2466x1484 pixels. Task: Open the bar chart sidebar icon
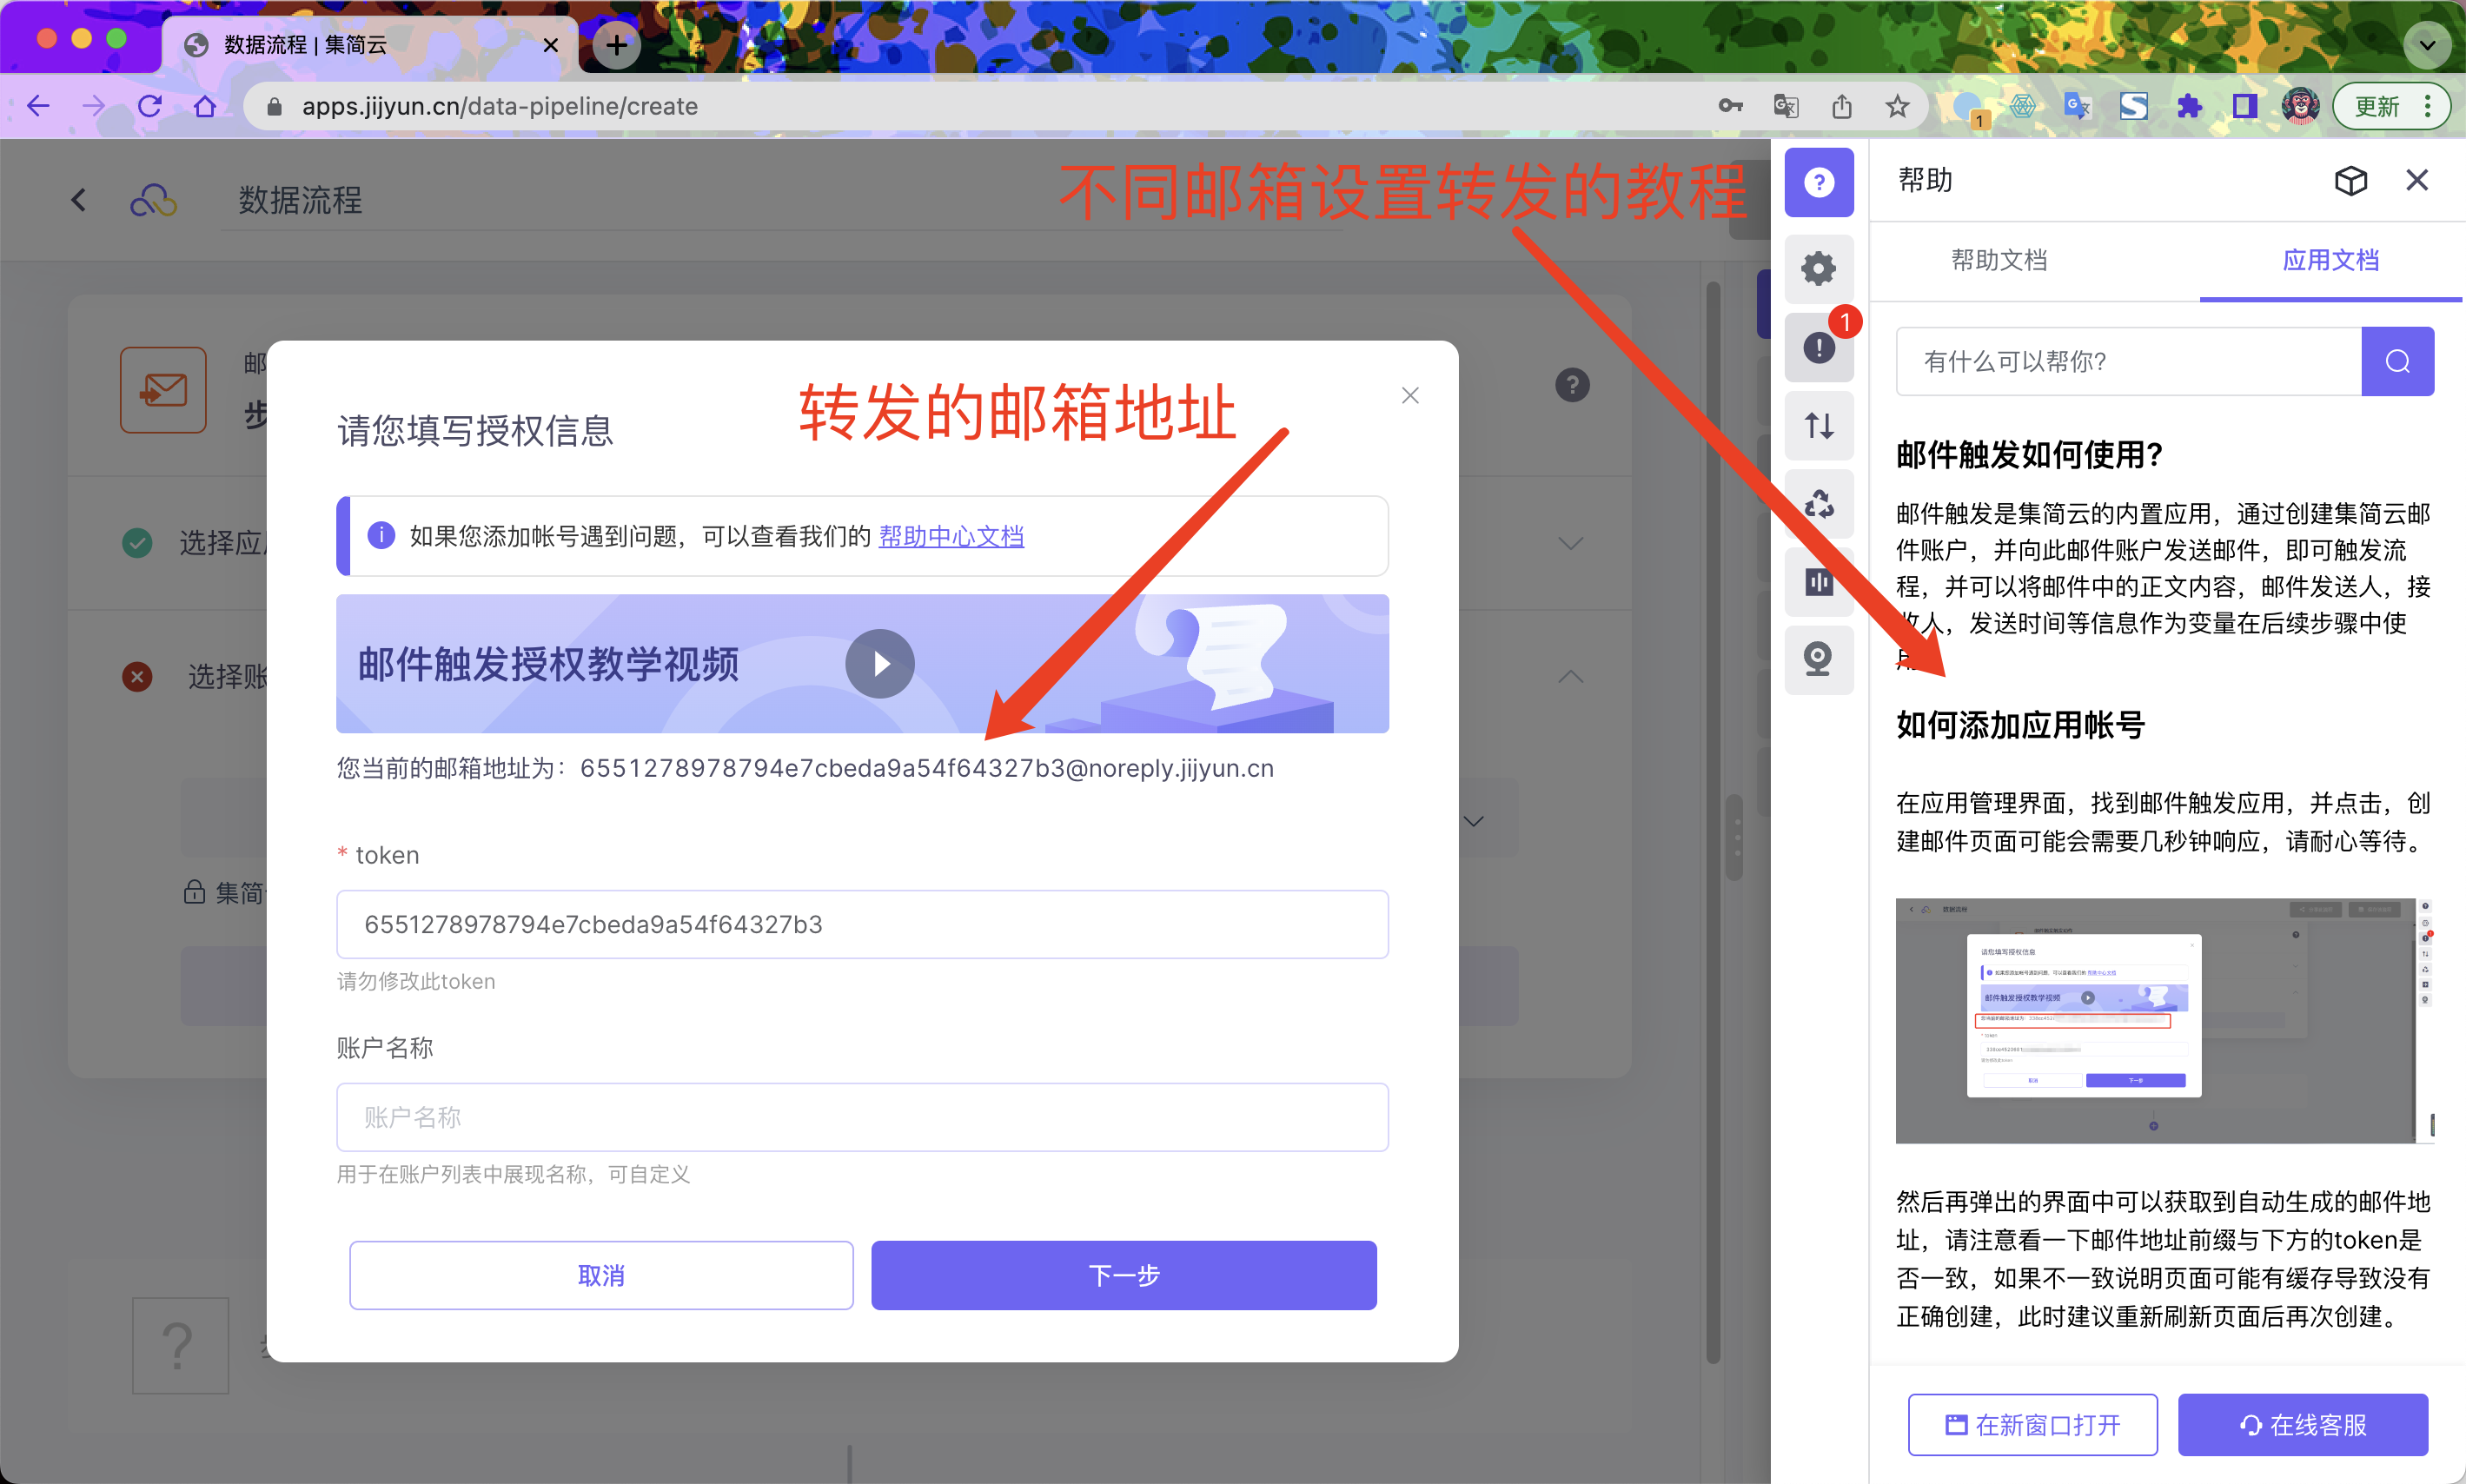coord(1818,582)
